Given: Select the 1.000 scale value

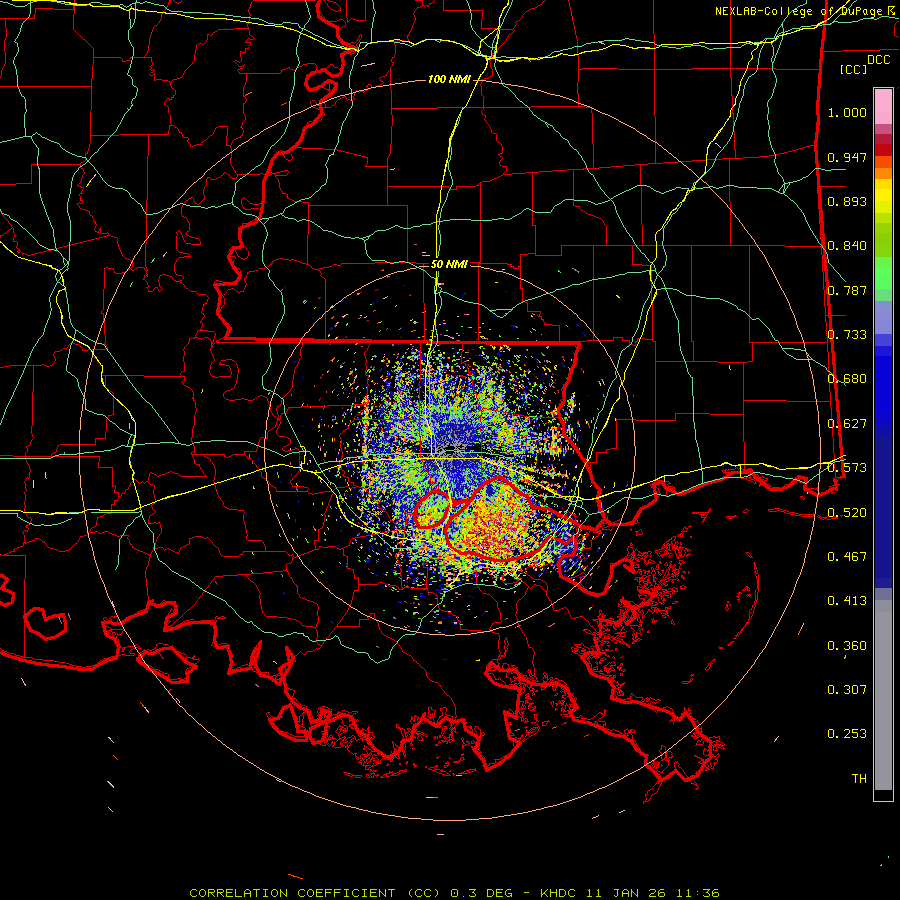Looking at the screenshot, I should tap(847, 112).
